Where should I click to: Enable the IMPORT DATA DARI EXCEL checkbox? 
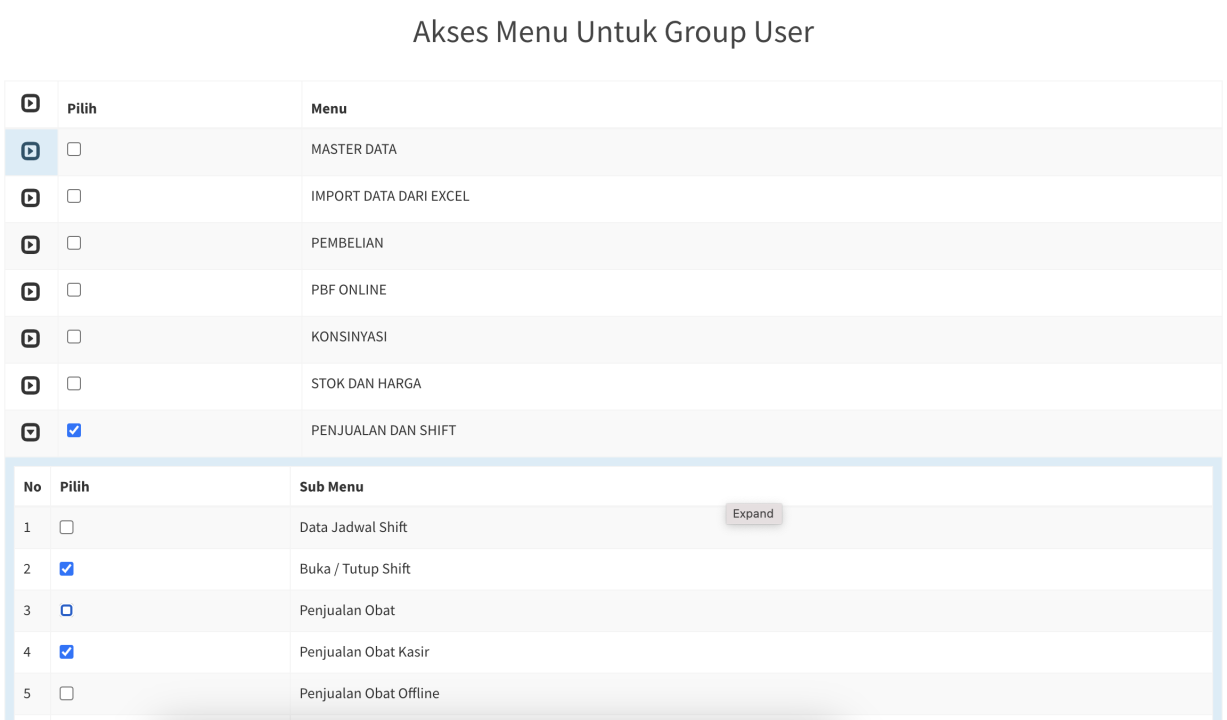(74, 196)
